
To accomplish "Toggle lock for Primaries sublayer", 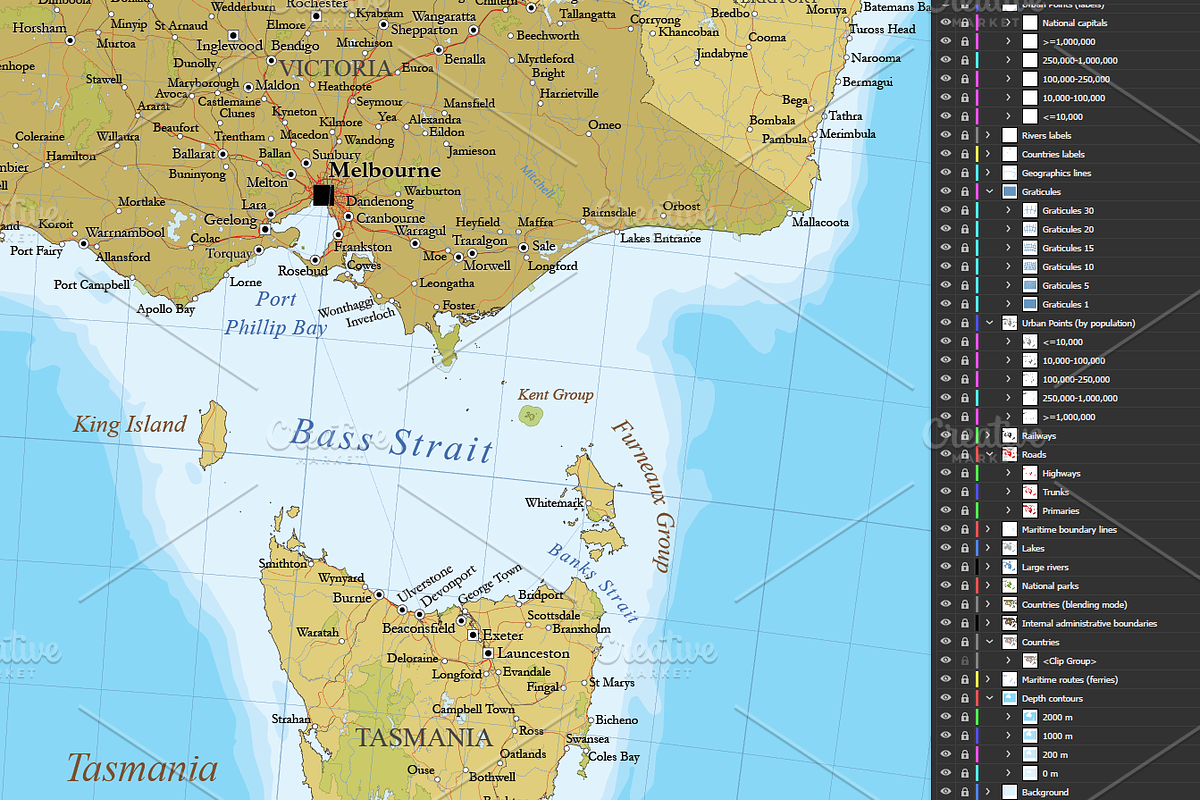I will pos(964,511).
